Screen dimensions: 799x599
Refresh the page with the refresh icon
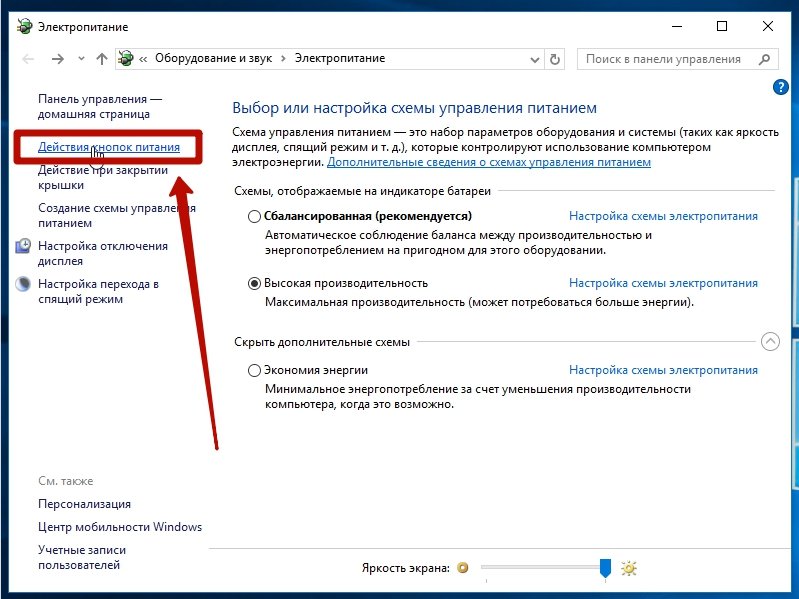click(x=555, y=60)
